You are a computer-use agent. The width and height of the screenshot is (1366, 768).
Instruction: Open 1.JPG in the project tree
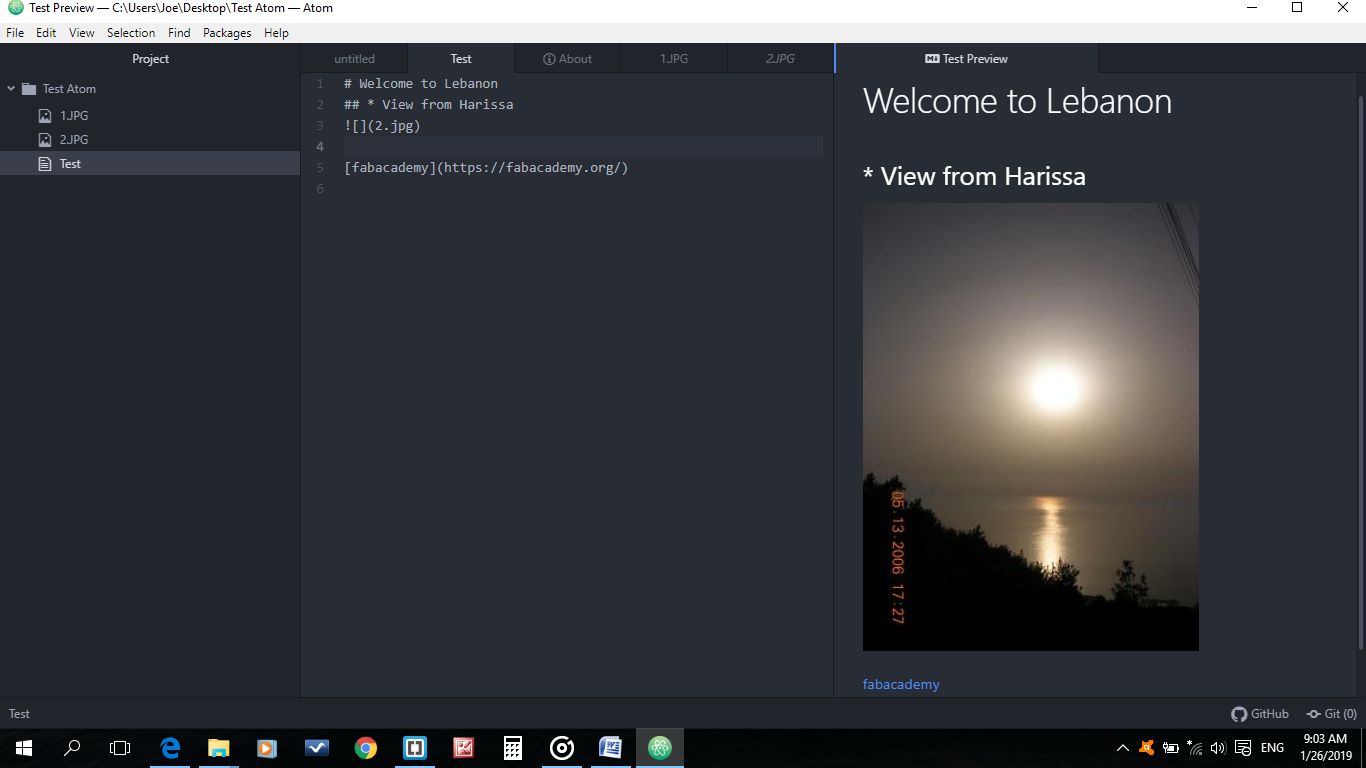150,116
